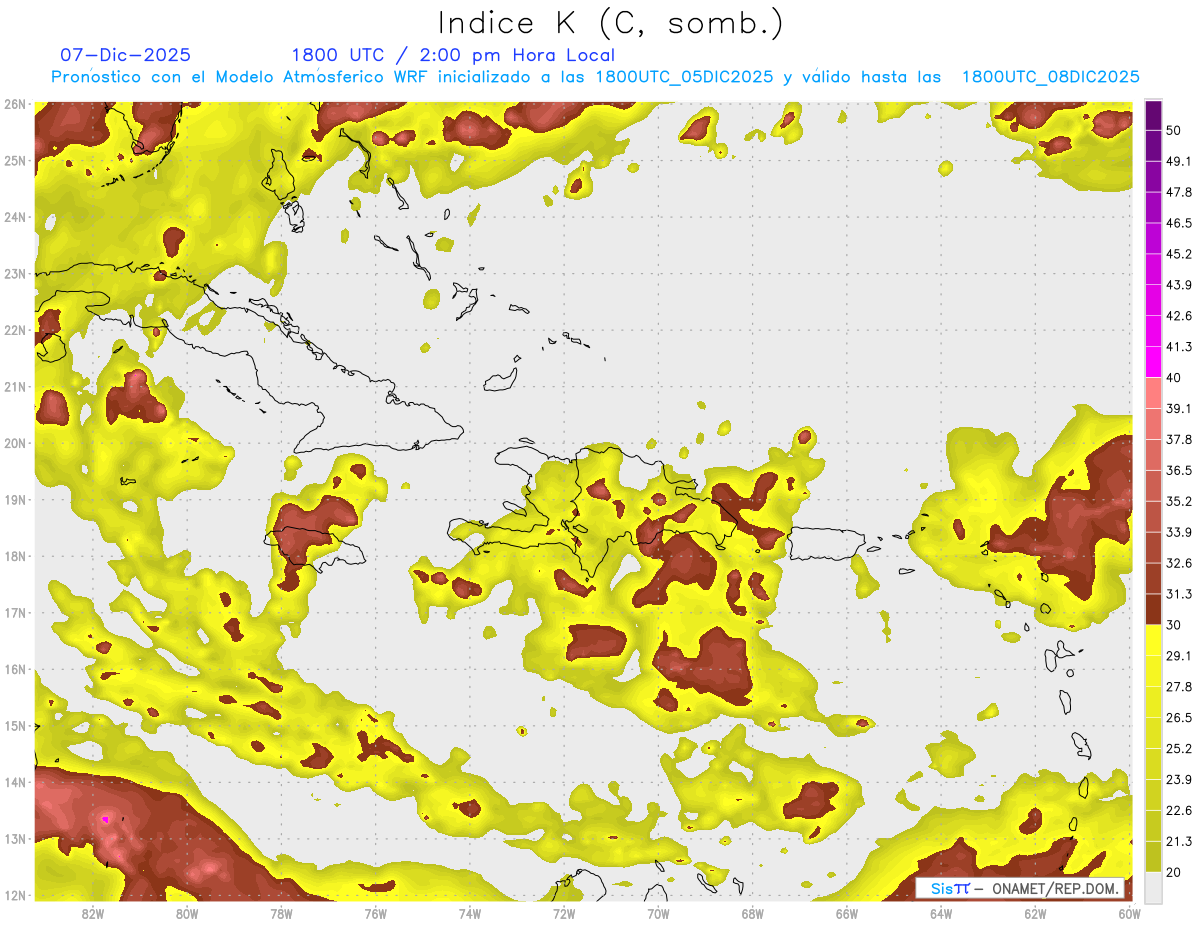Image resolution: width=1200 pixels, height=927 pixels.
Task: Click the 19N latitude label
Action: coord(15,499)
